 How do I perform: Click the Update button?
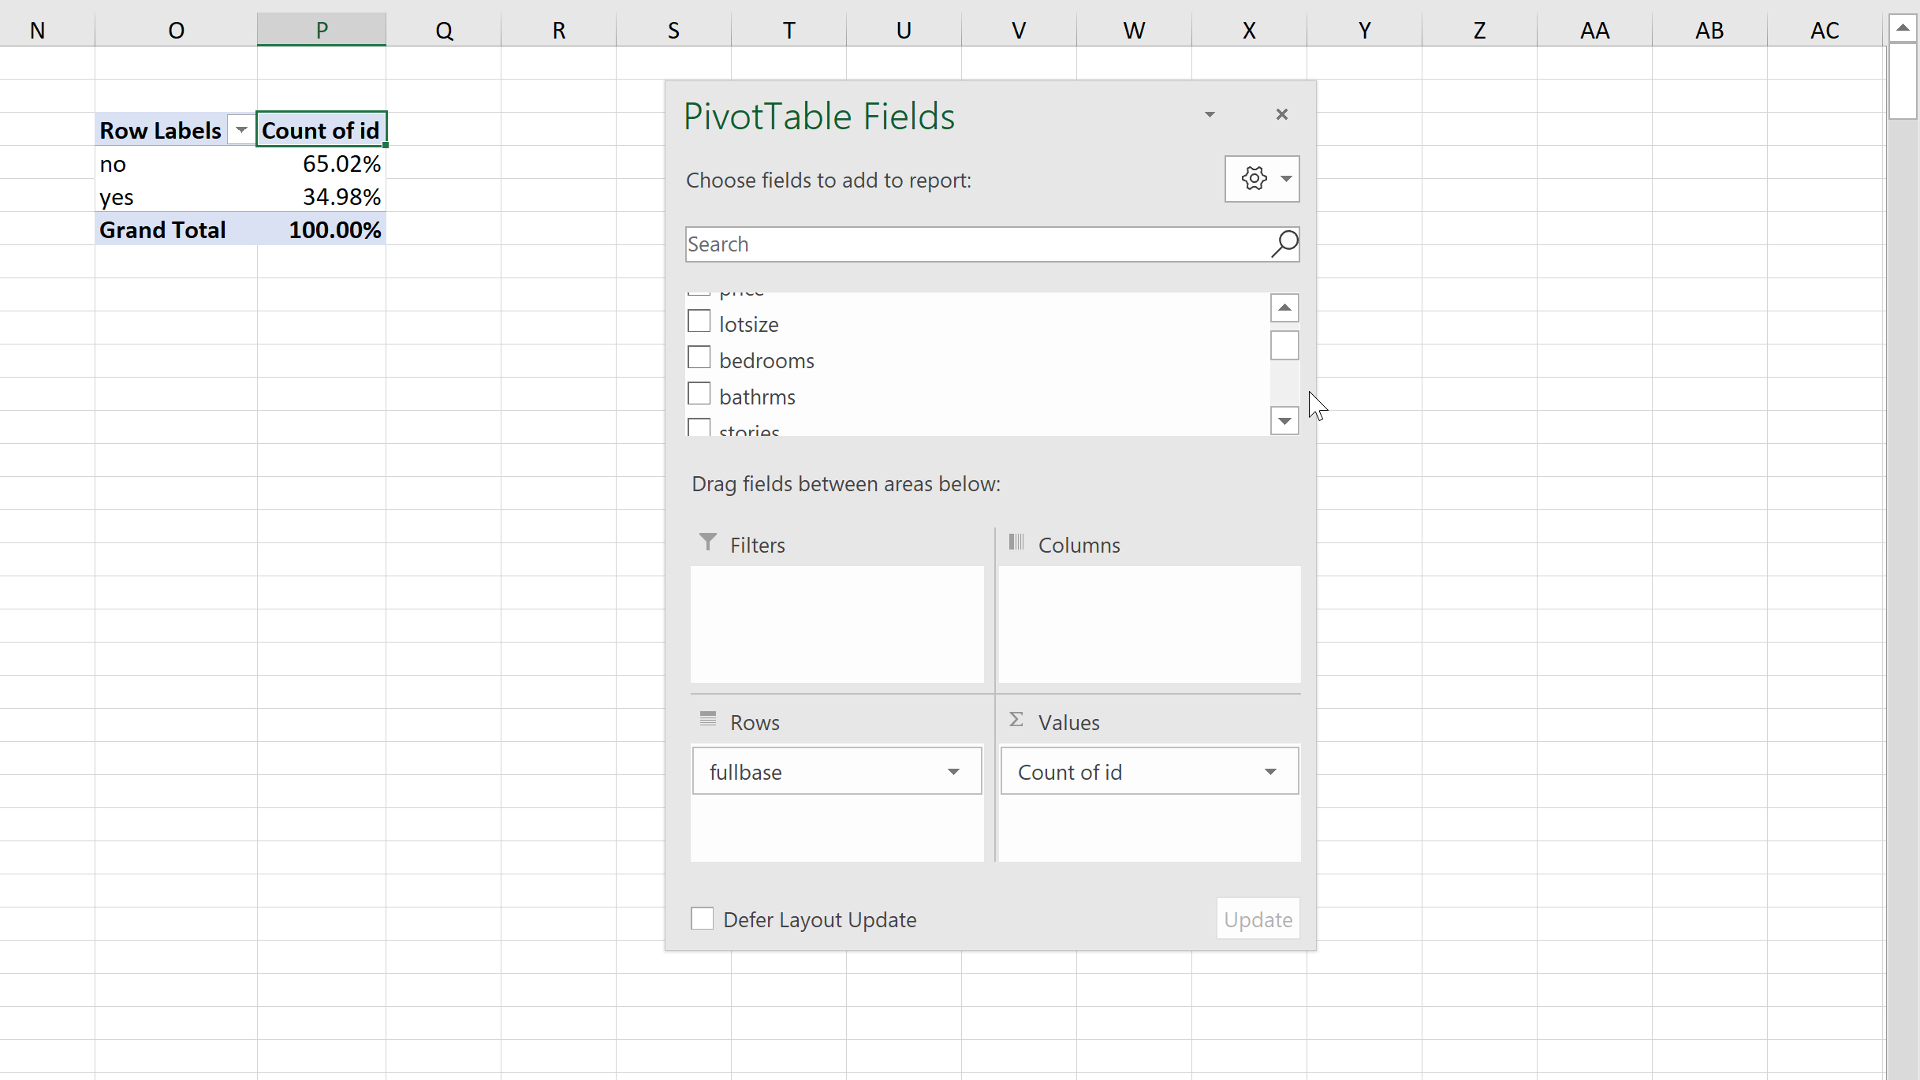click(x=1257, y=919)
